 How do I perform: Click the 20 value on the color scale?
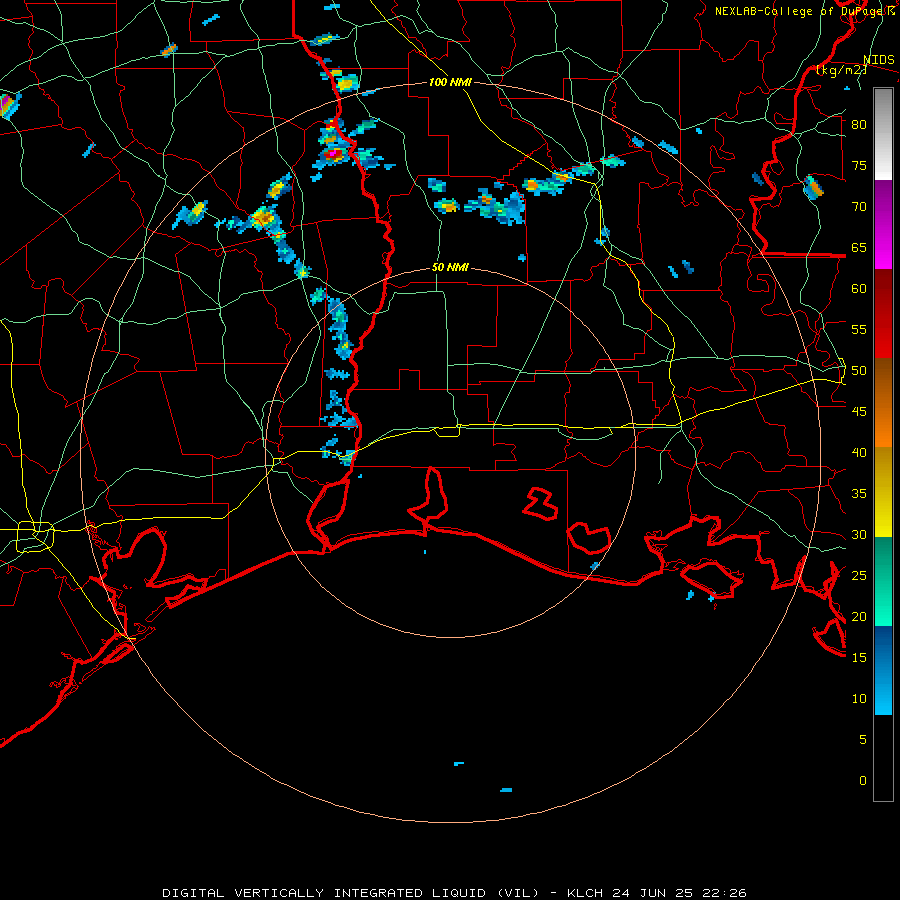859,617
